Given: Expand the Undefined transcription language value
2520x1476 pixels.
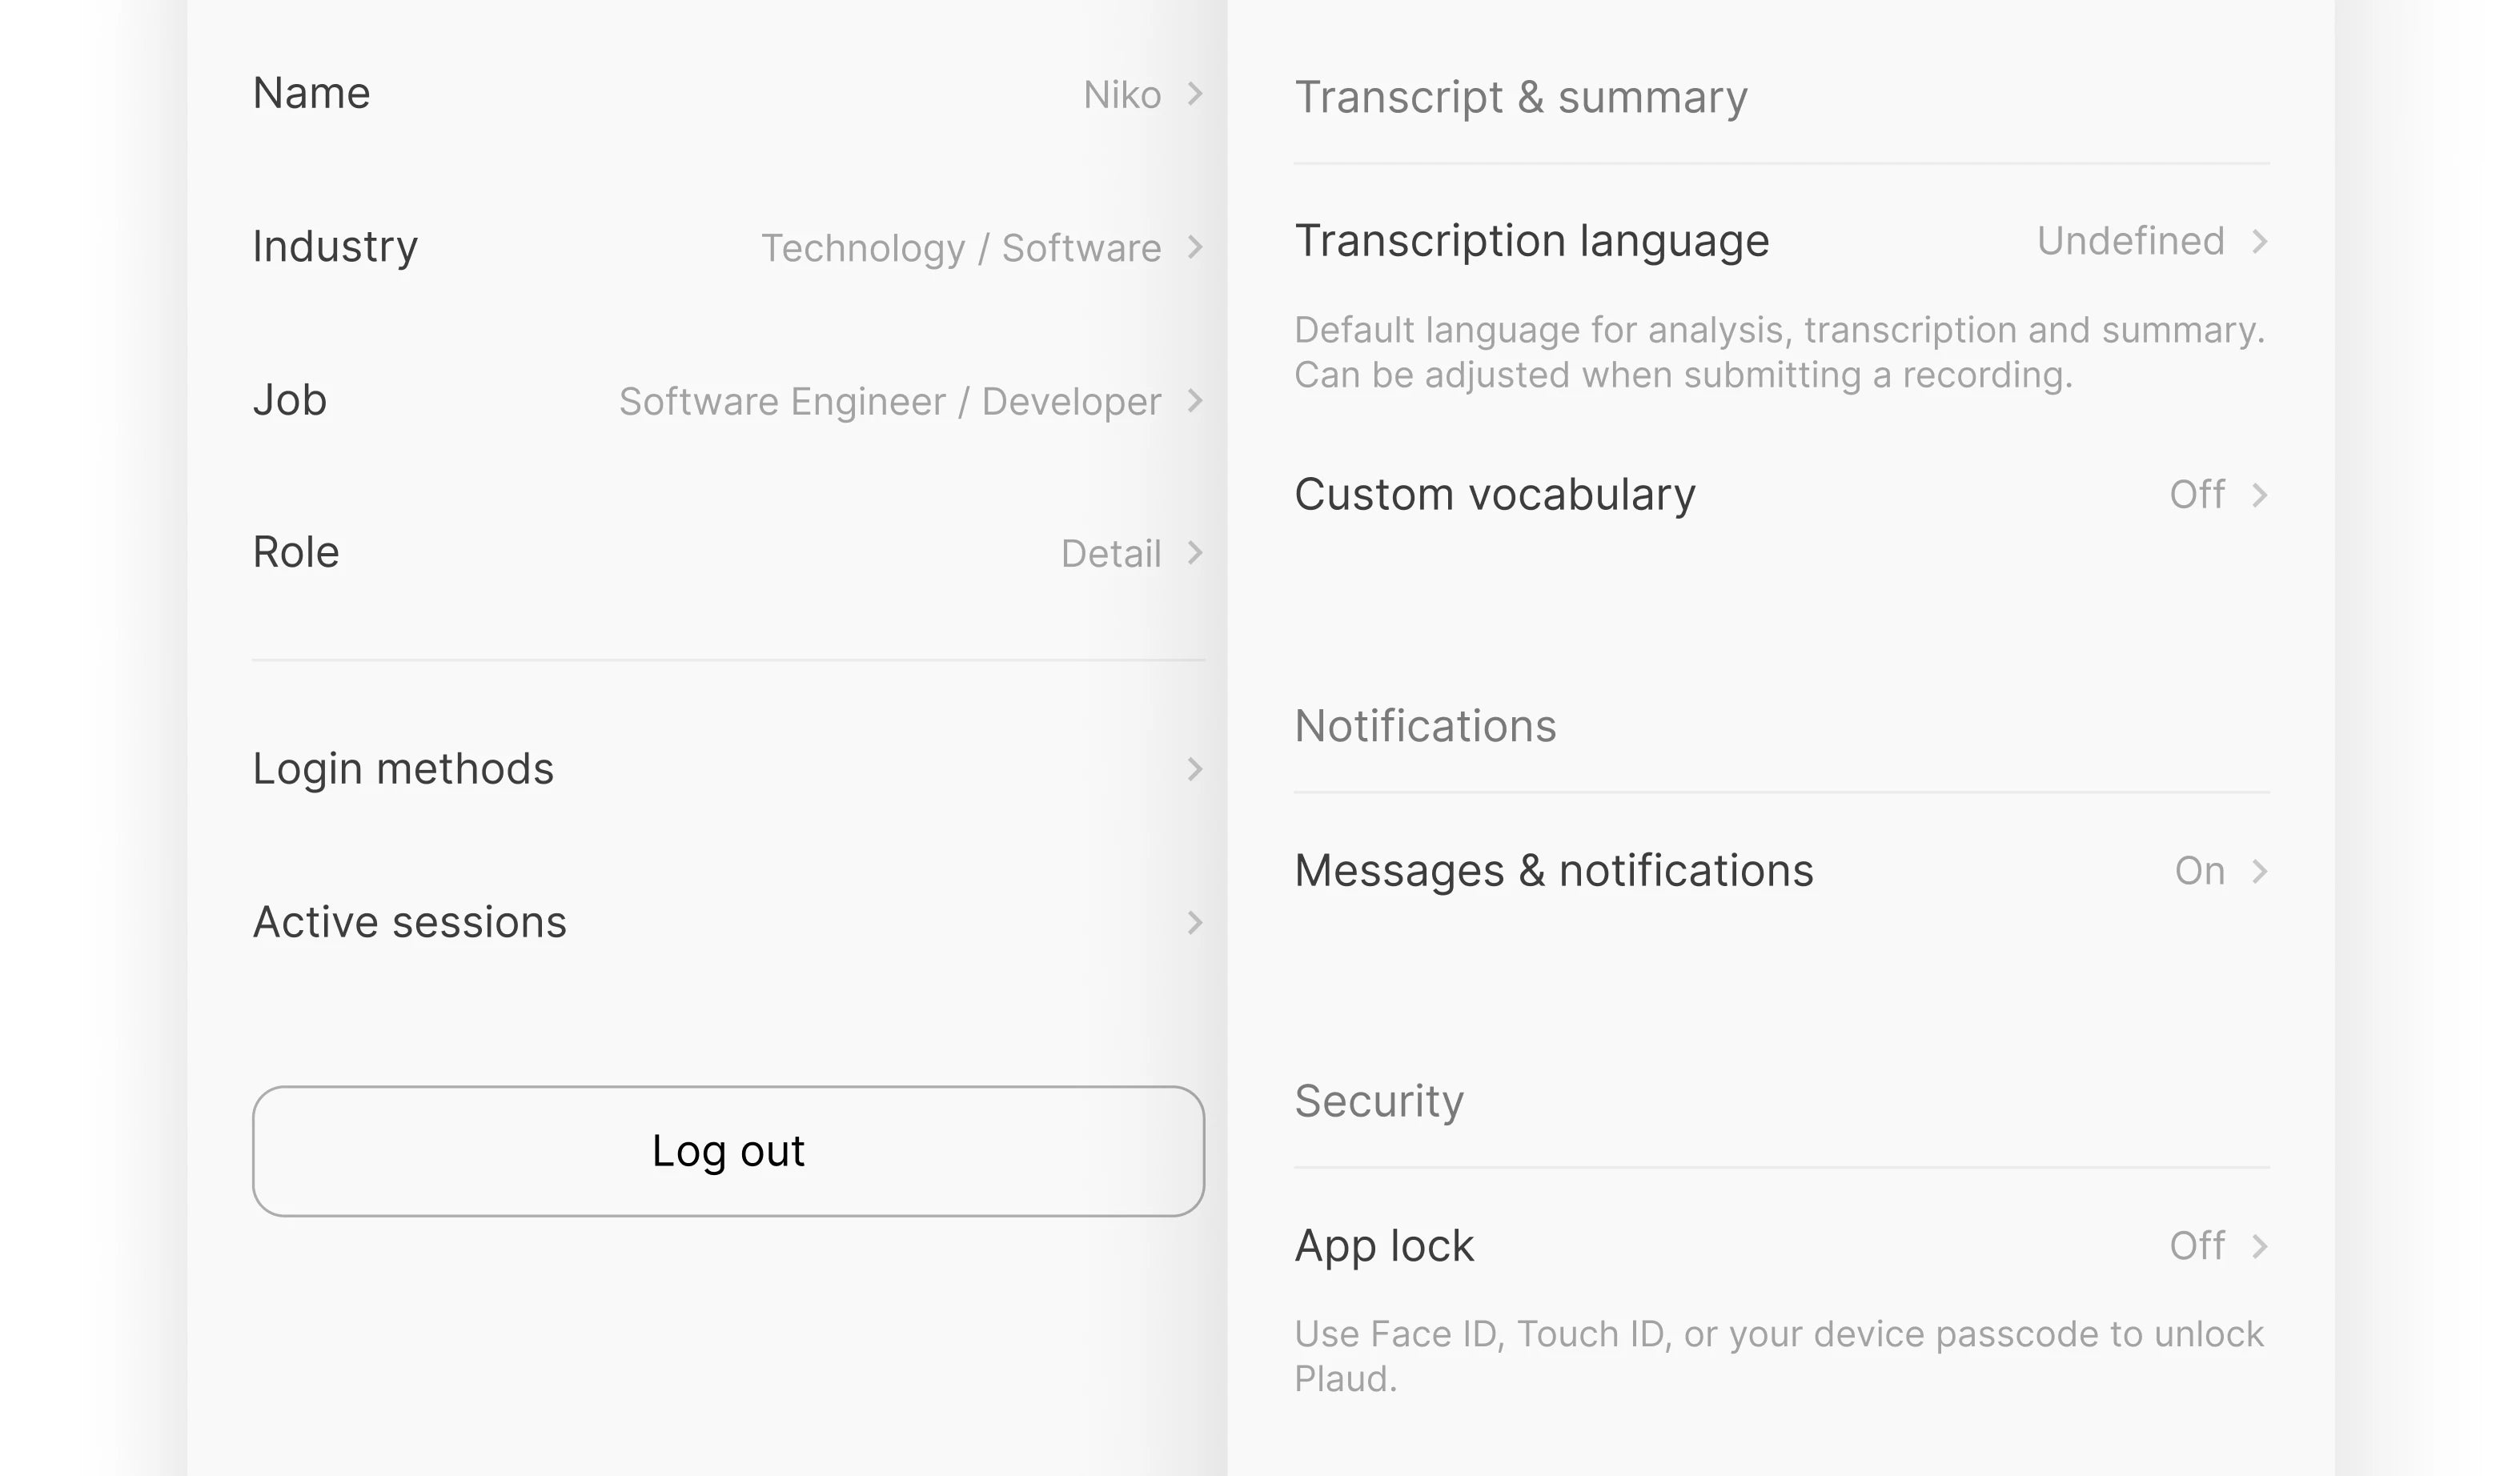Looking at the screenshot, I should [2130, 241].
